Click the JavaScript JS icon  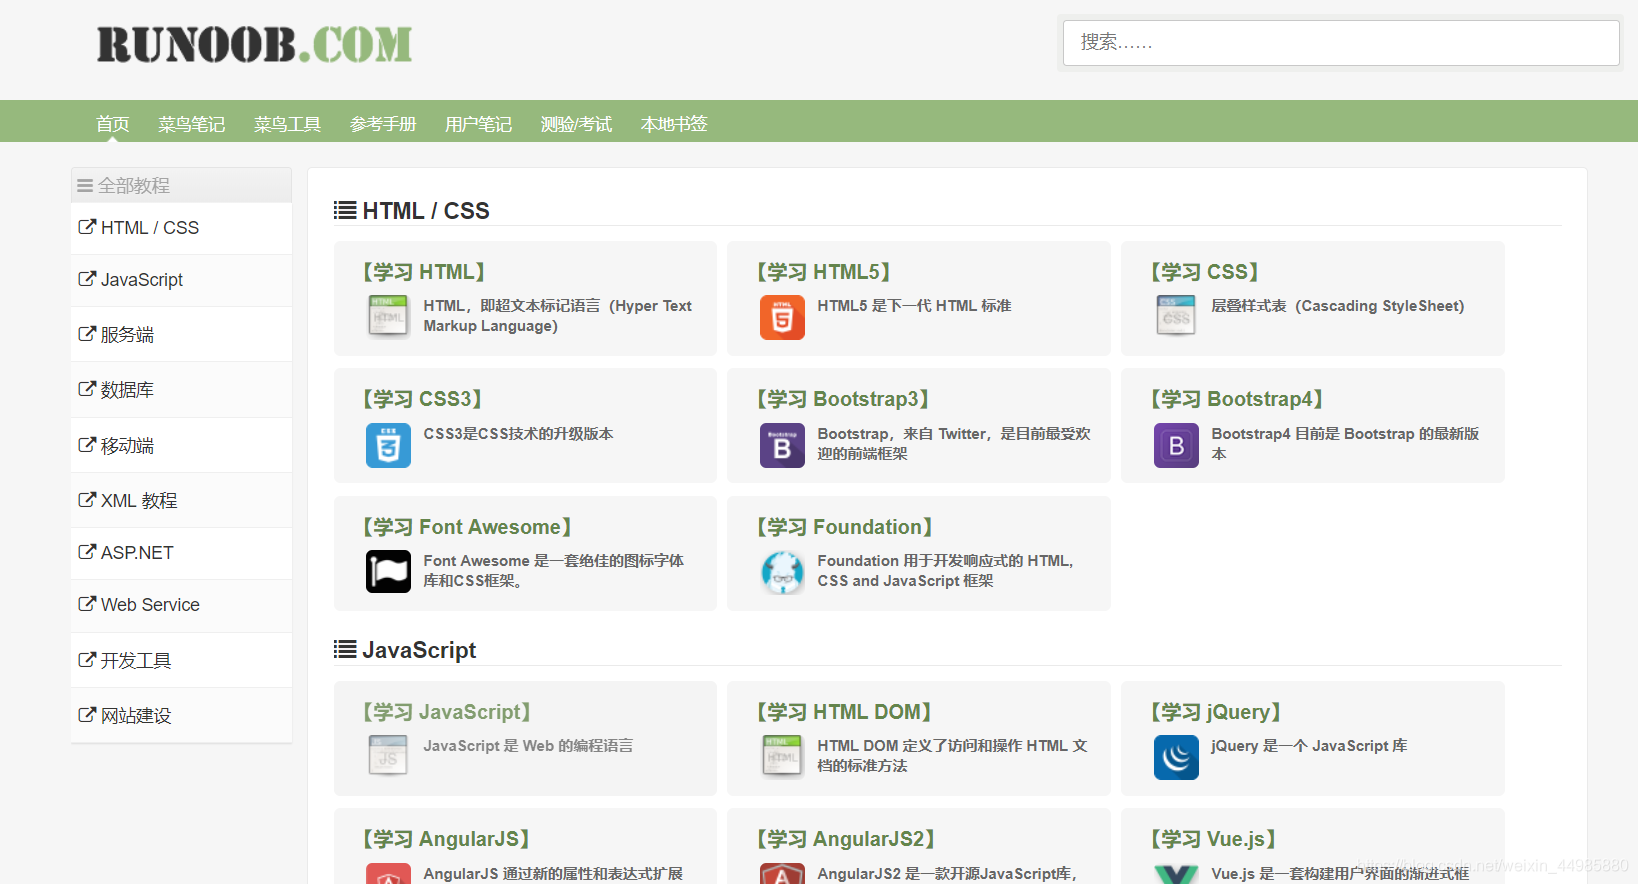tap(388, 757)
